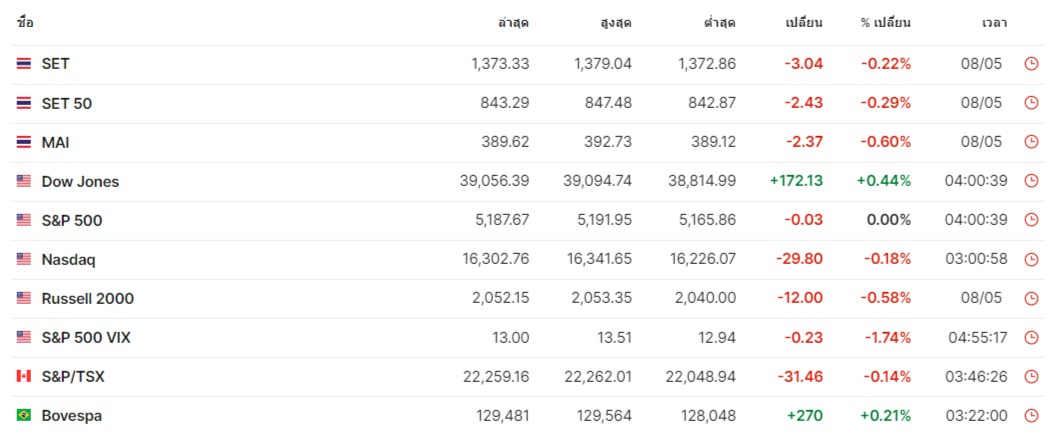Click the ชื่อ column header
This screenshot has height=434, width=1052.
[25, 22]
